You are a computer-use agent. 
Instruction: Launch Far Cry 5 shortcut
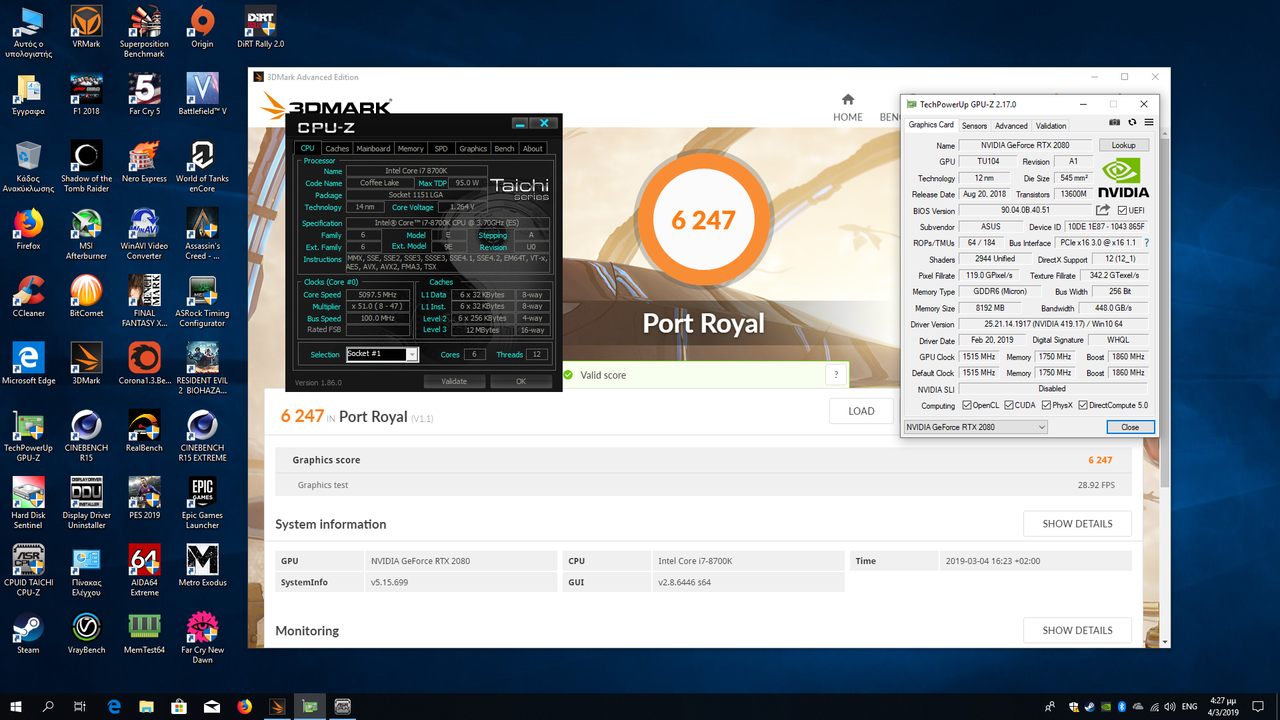[144, 94]
